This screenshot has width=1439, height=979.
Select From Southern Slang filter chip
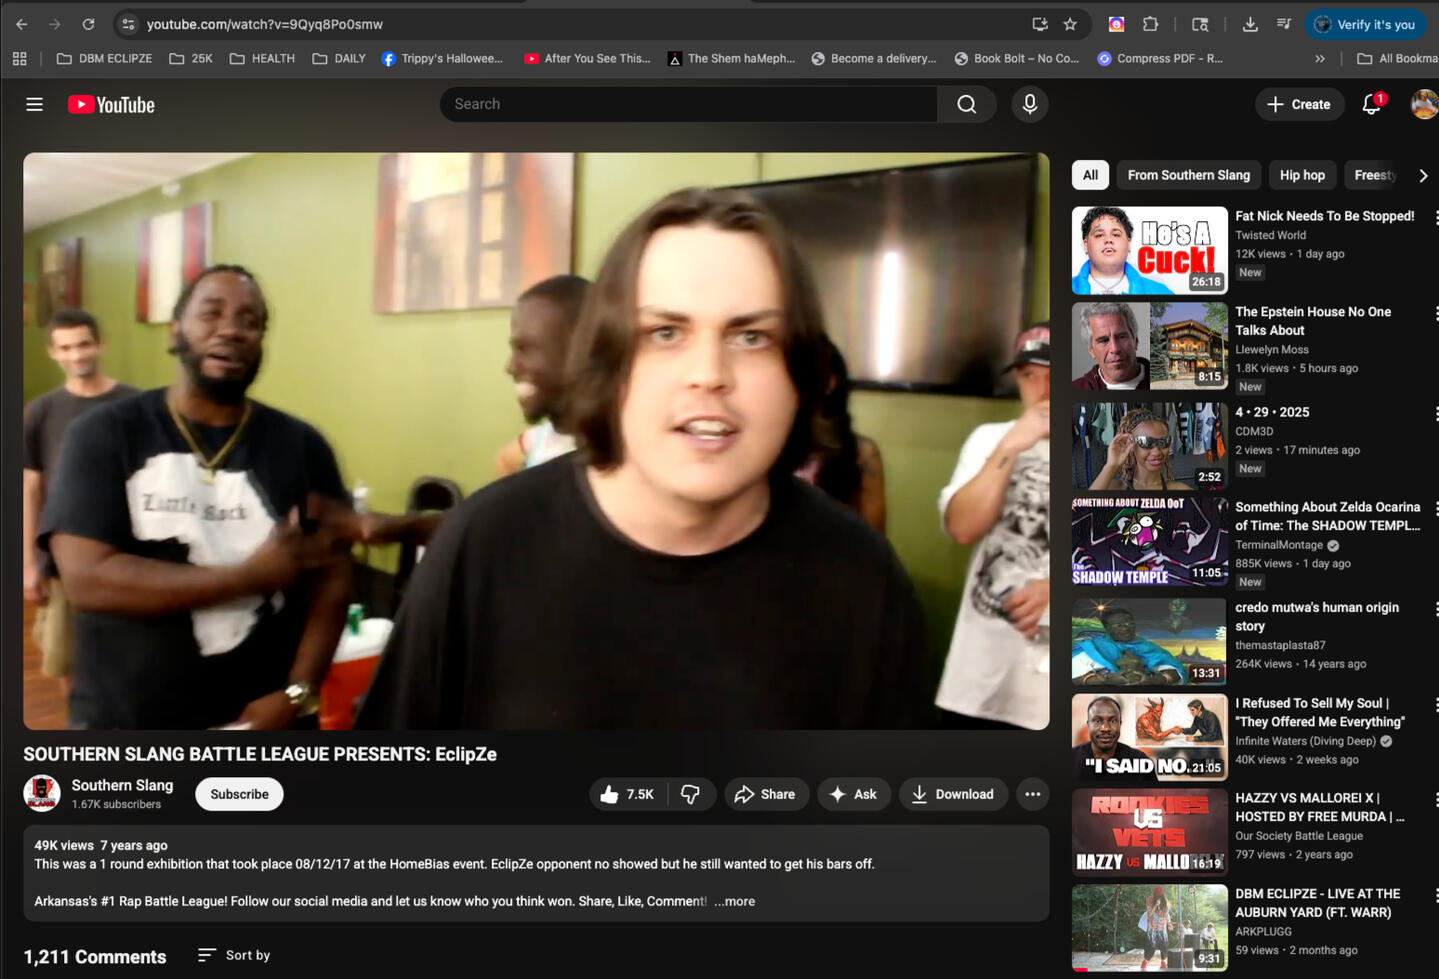1188,175
